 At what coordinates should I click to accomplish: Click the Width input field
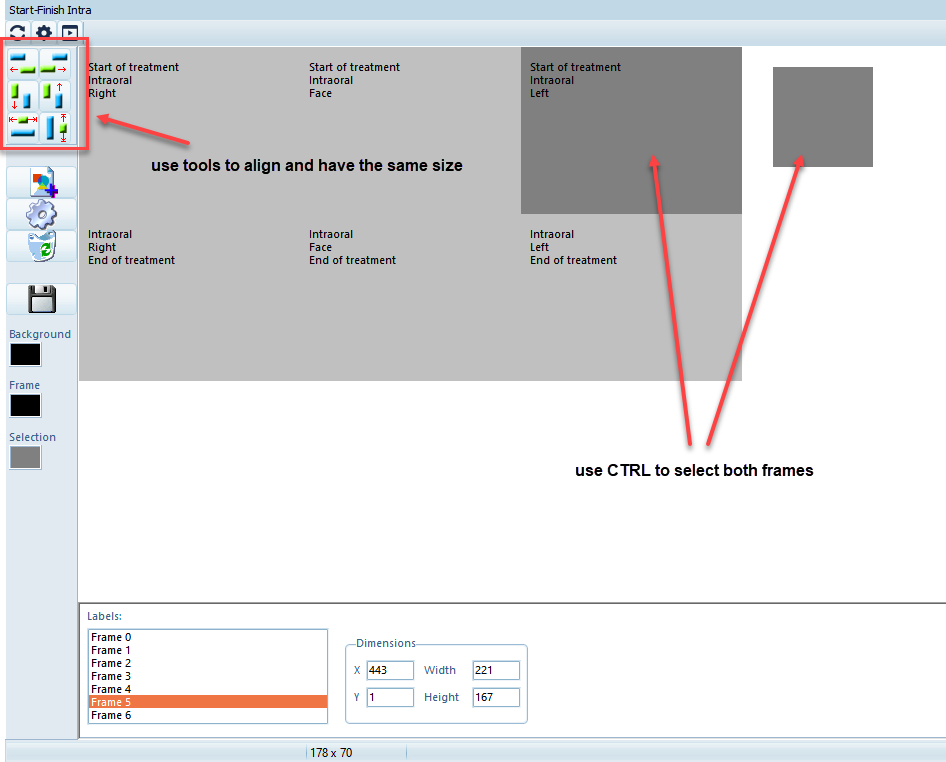pyautogui.click(x=496, y=670)
